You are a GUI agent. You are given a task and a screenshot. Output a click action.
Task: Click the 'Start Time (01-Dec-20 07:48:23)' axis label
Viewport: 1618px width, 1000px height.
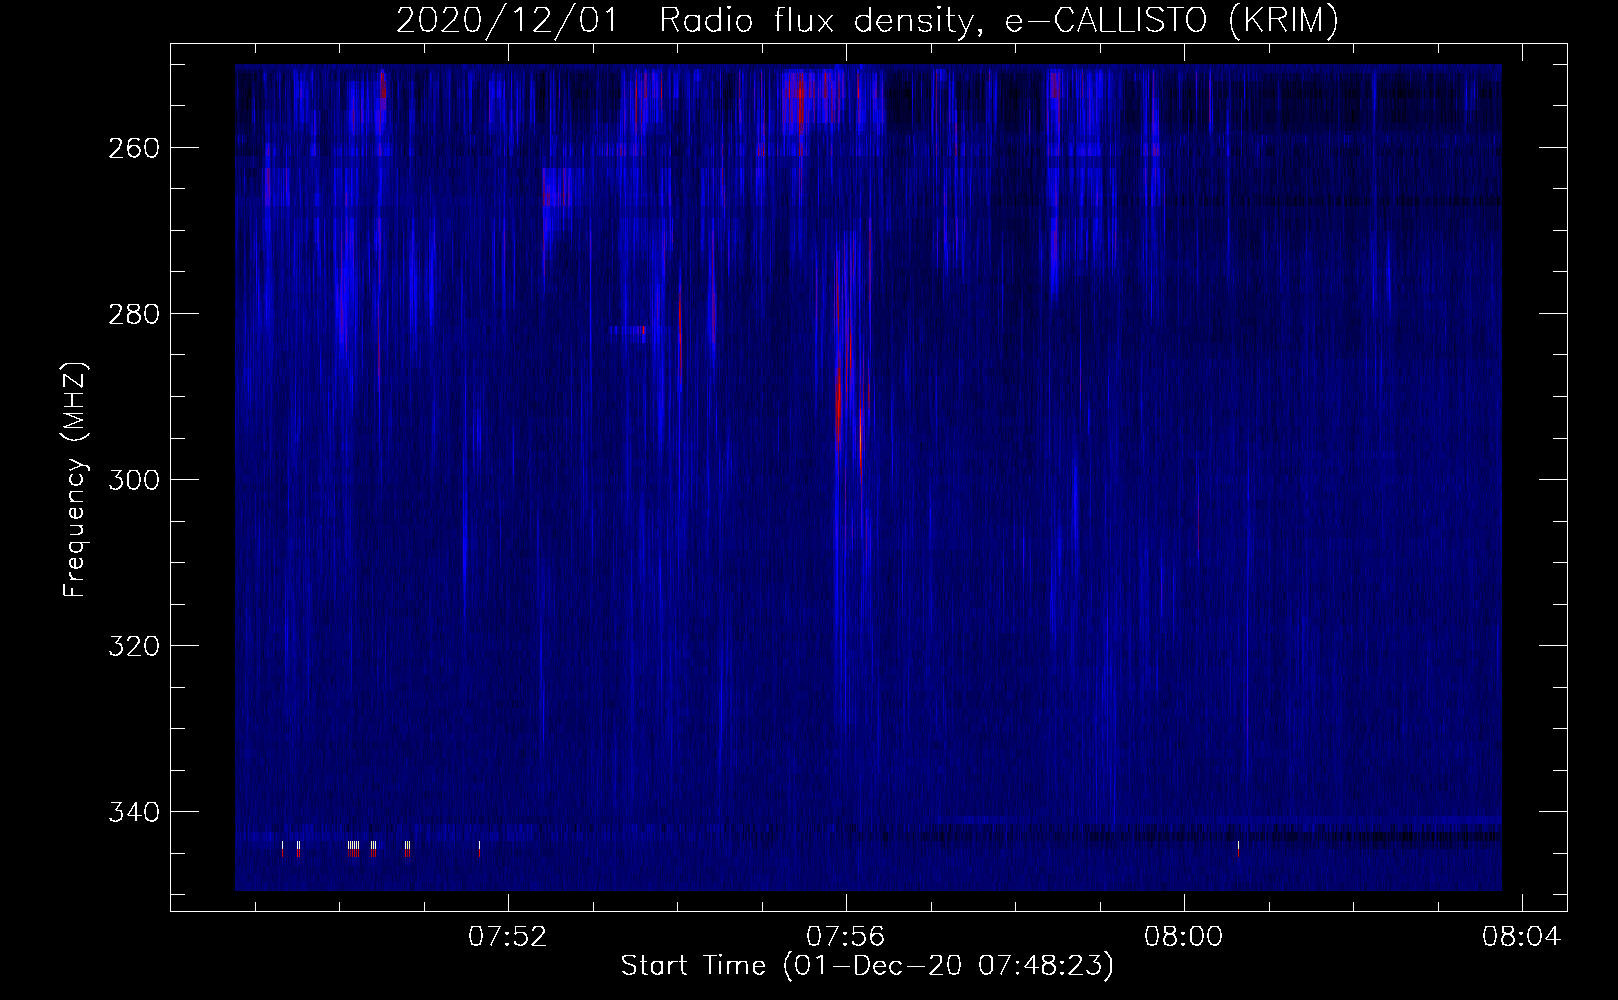tap(867, 966)
